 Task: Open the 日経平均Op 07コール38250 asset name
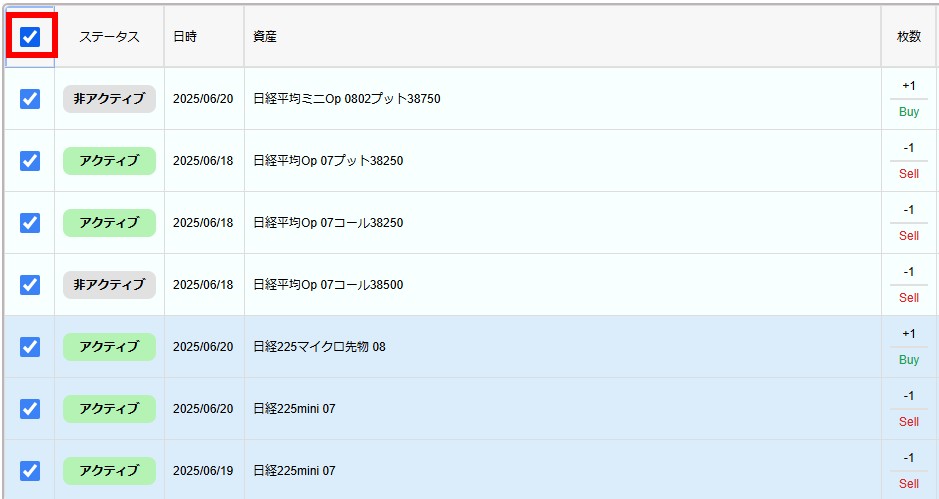pos(328,223)
